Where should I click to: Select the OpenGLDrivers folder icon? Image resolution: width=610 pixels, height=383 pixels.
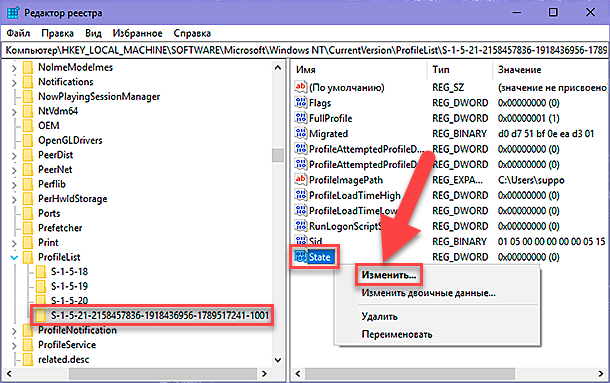[28, 141]
